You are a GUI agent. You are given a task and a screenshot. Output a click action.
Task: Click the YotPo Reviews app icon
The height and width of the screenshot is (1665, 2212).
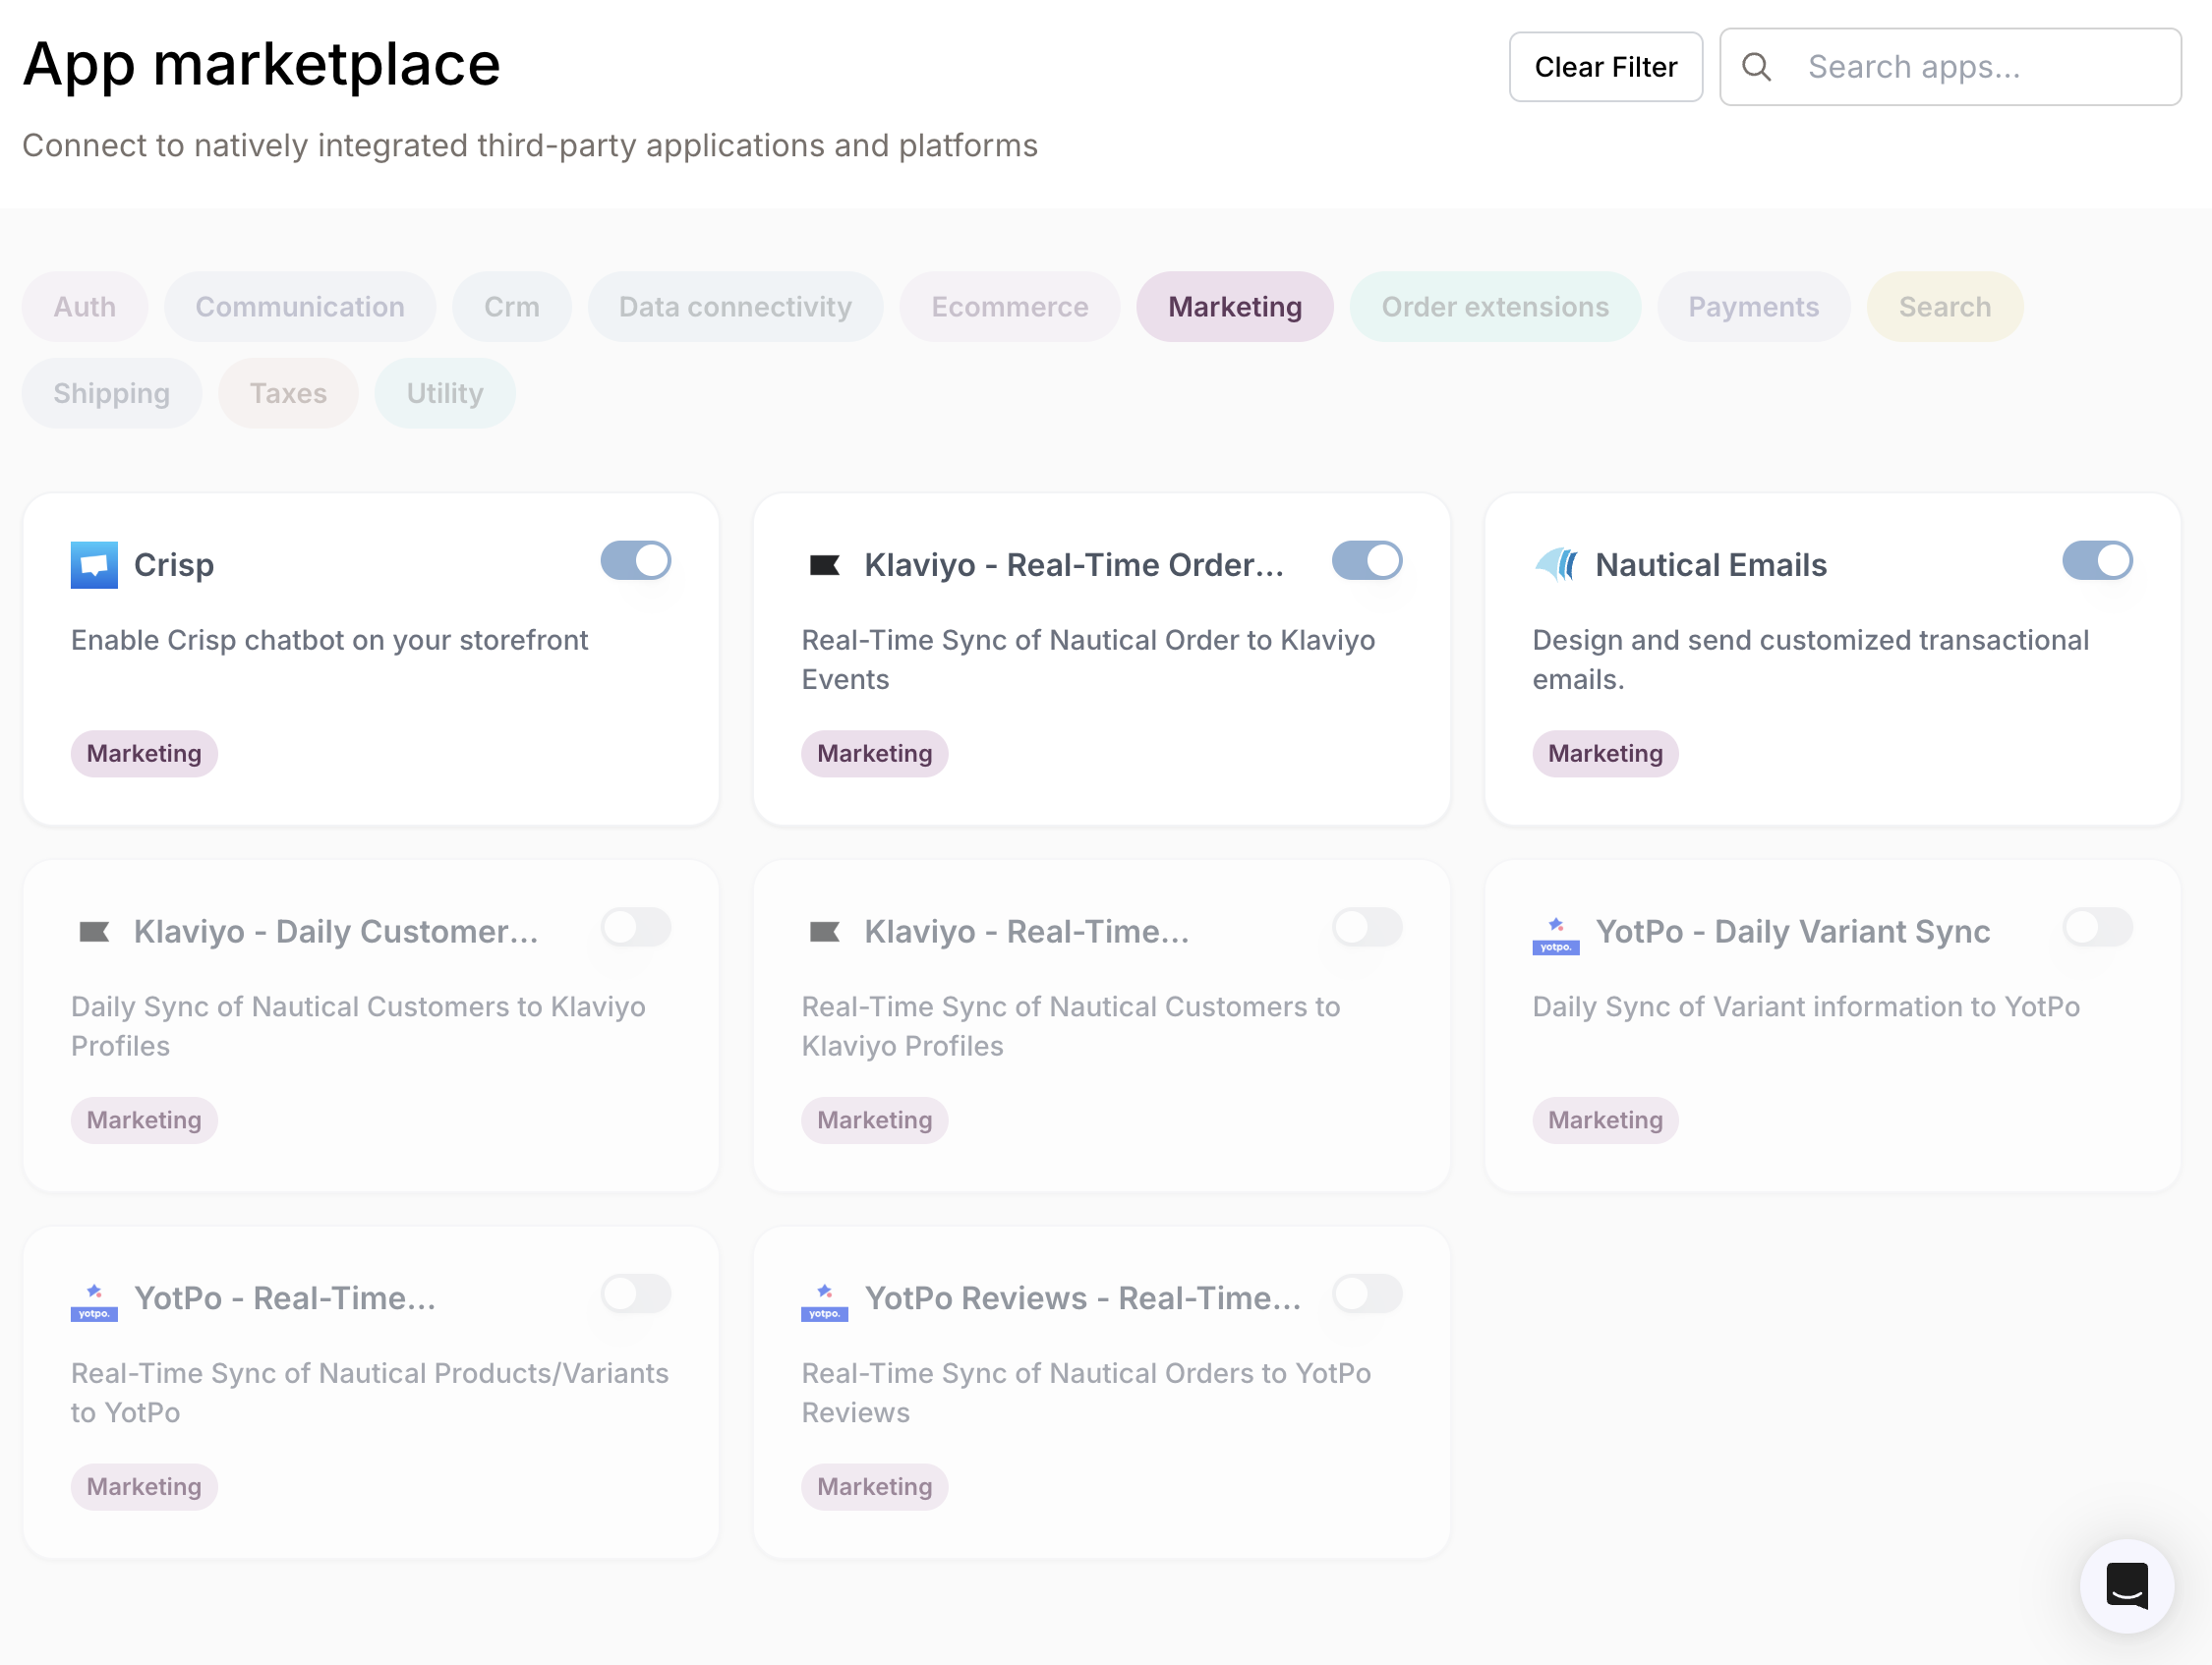click(824, 1298)
